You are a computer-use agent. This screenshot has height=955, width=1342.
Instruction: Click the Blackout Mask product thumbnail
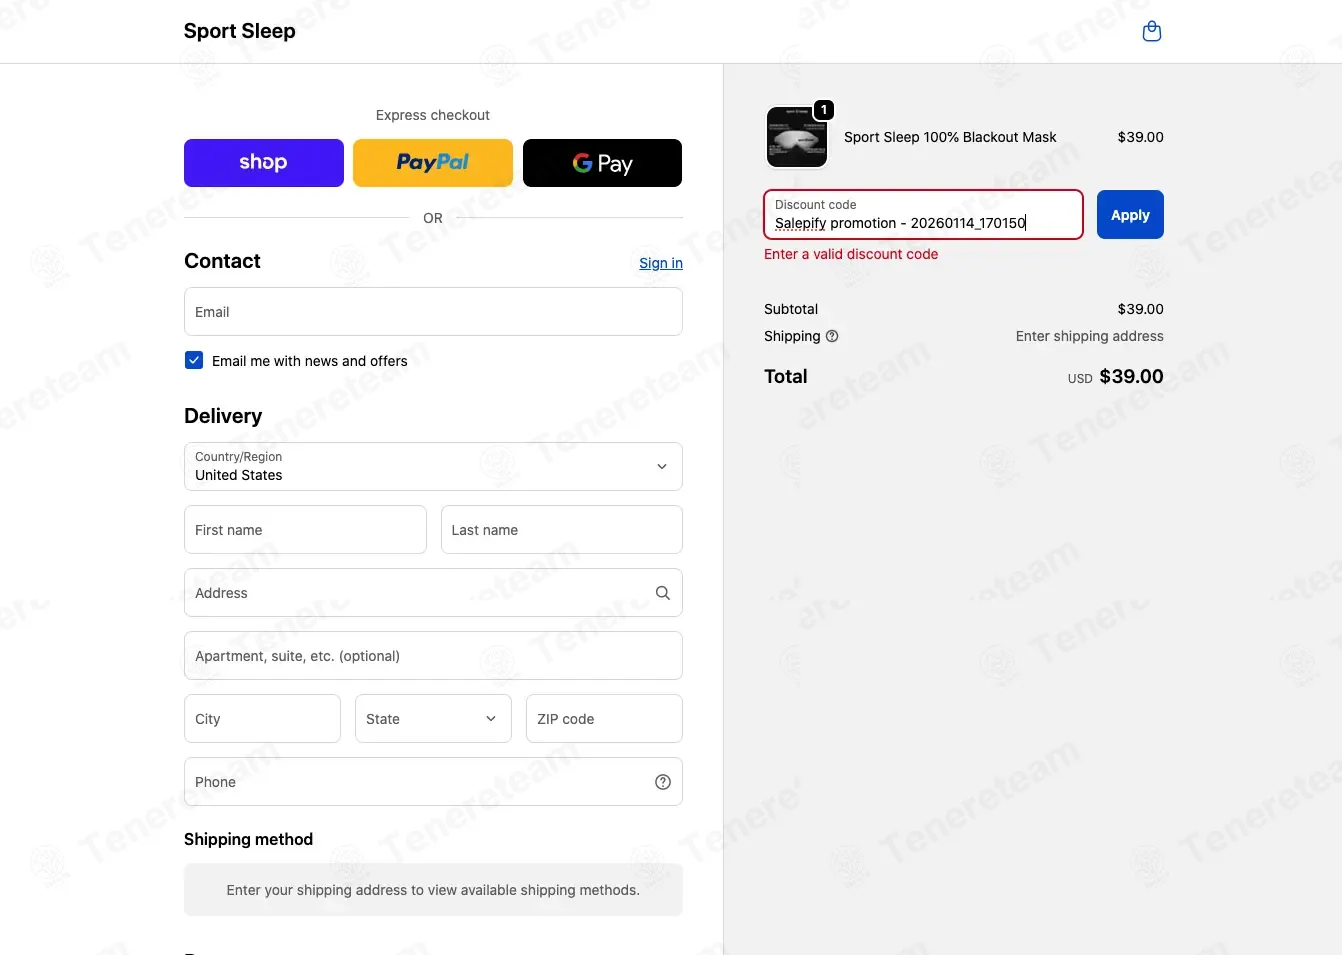point(797,137)
